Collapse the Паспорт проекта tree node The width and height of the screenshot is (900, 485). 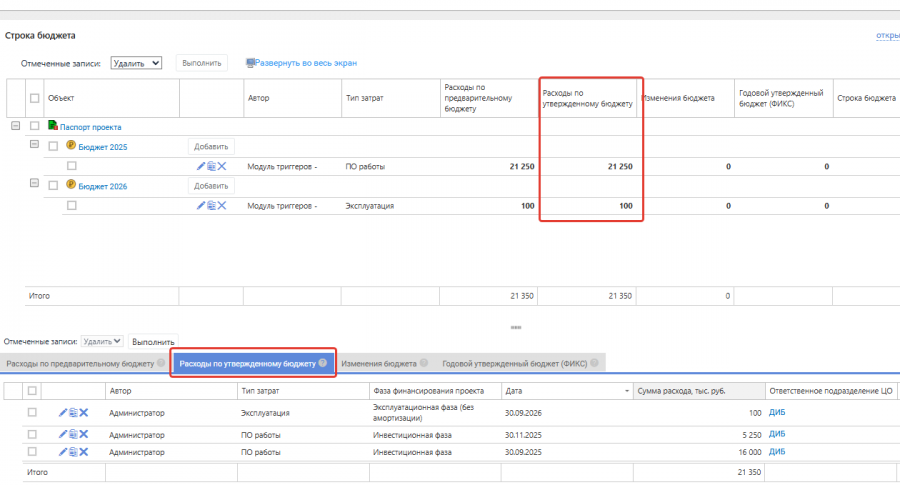15,126
